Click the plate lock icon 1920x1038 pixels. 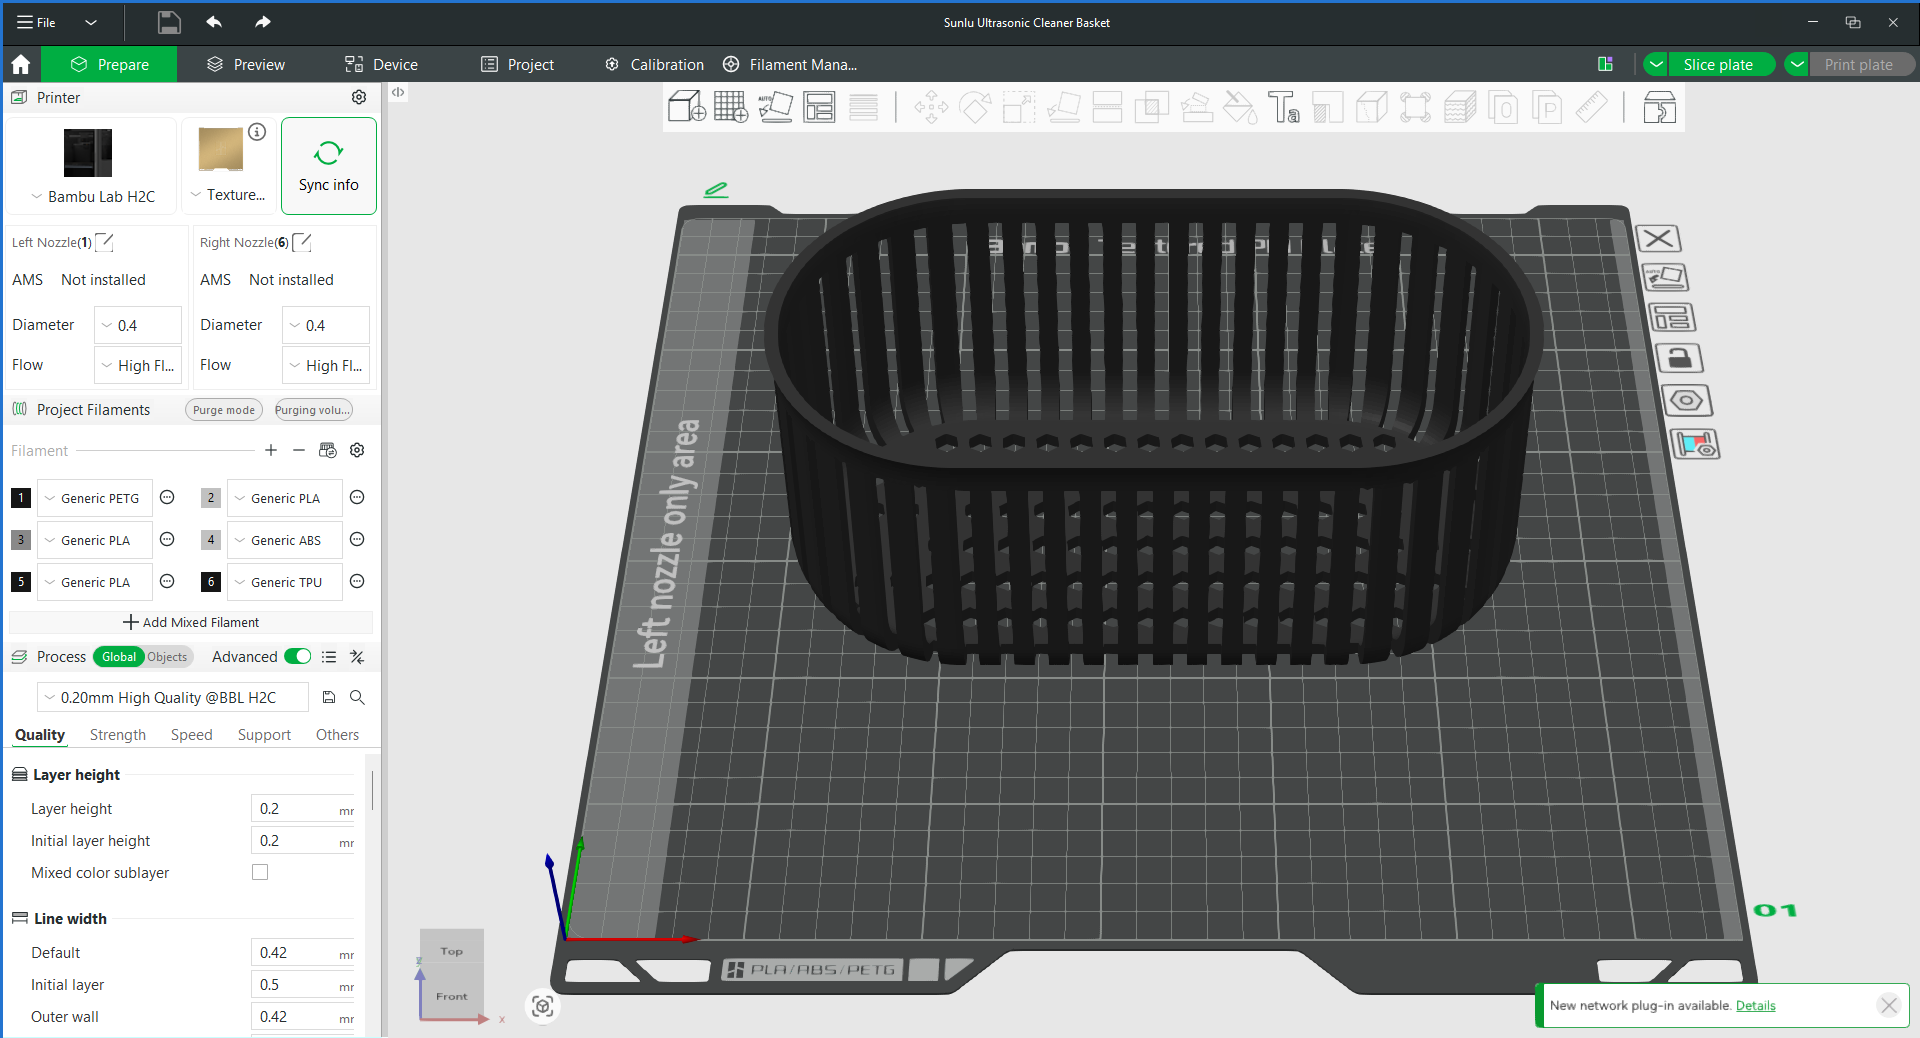[1679, 358]
